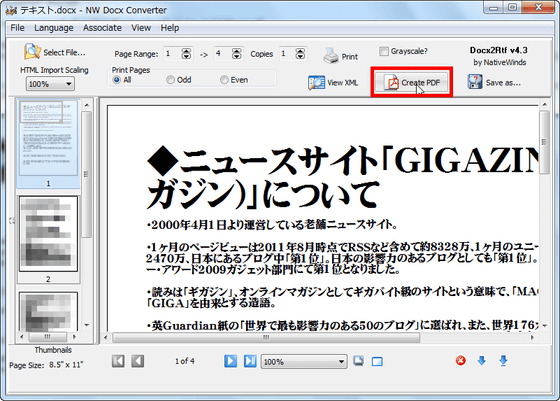The height and width of the screenshot is (401, 560).
Task: Open HTML Import Scaling dropdown
Action: [x=50, y=84]
